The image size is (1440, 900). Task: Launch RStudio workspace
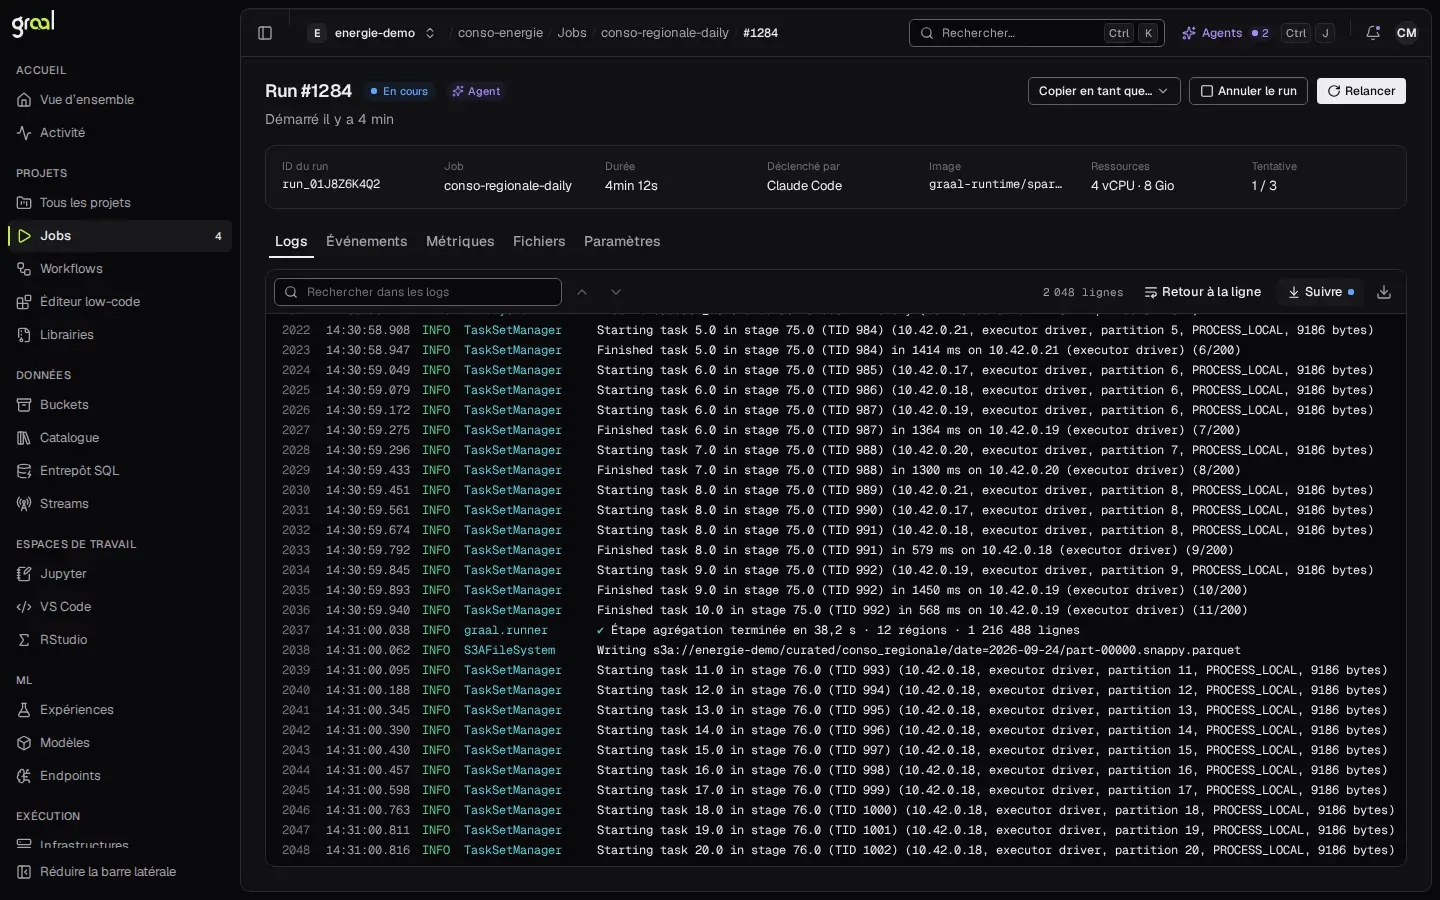click(120, 640)
